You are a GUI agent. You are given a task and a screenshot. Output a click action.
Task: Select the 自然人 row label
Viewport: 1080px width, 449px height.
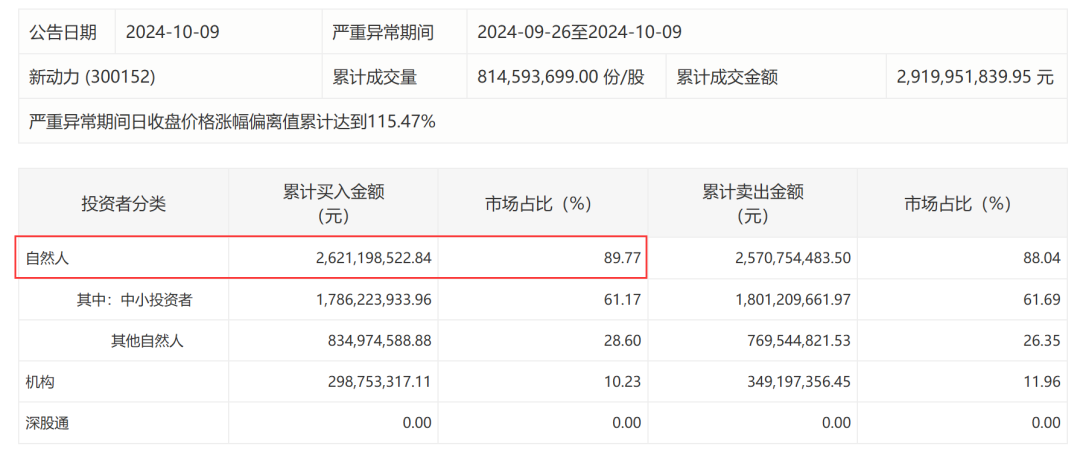pos(48,258)
